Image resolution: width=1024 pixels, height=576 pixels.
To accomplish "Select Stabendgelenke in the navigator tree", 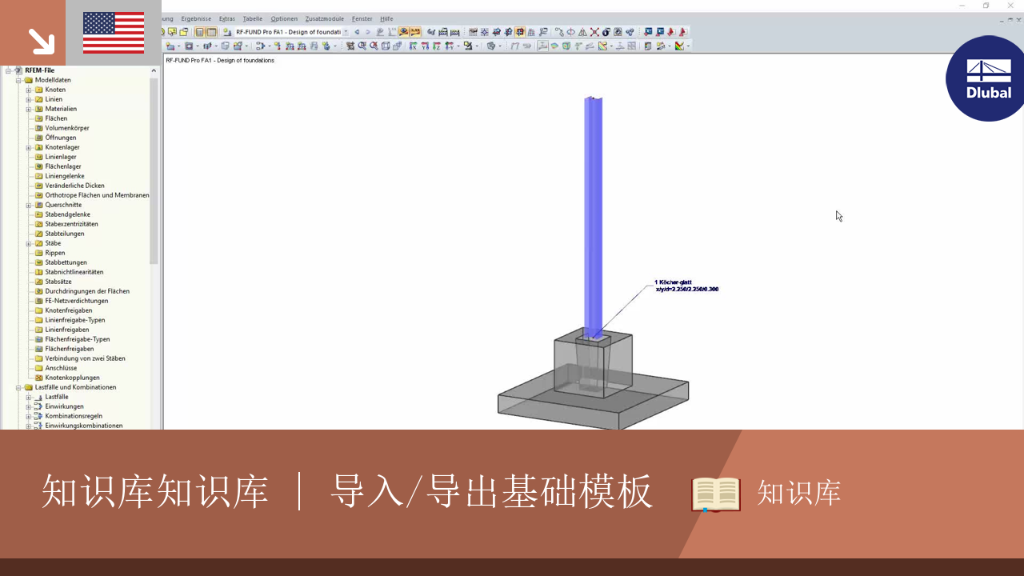I will pos(67,214).
